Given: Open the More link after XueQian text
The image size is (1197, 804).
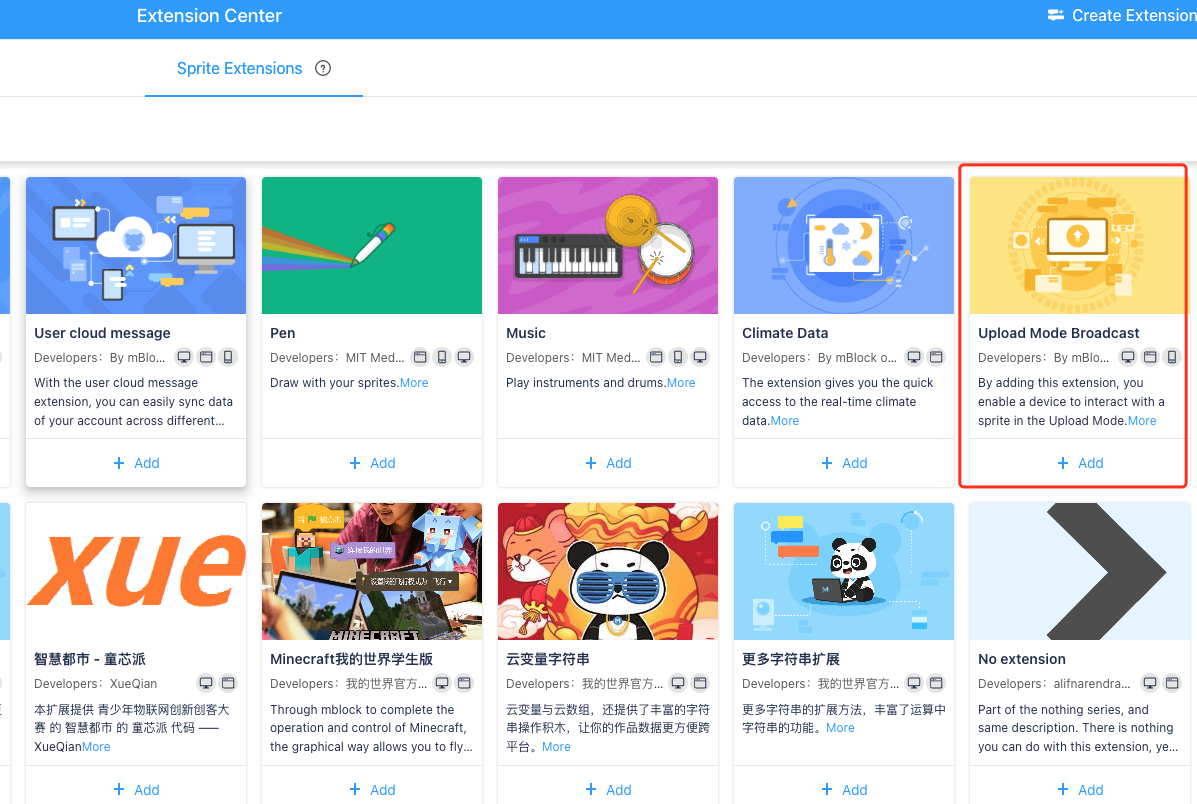Looking at the screenshot, I should [x=96, y=747].
